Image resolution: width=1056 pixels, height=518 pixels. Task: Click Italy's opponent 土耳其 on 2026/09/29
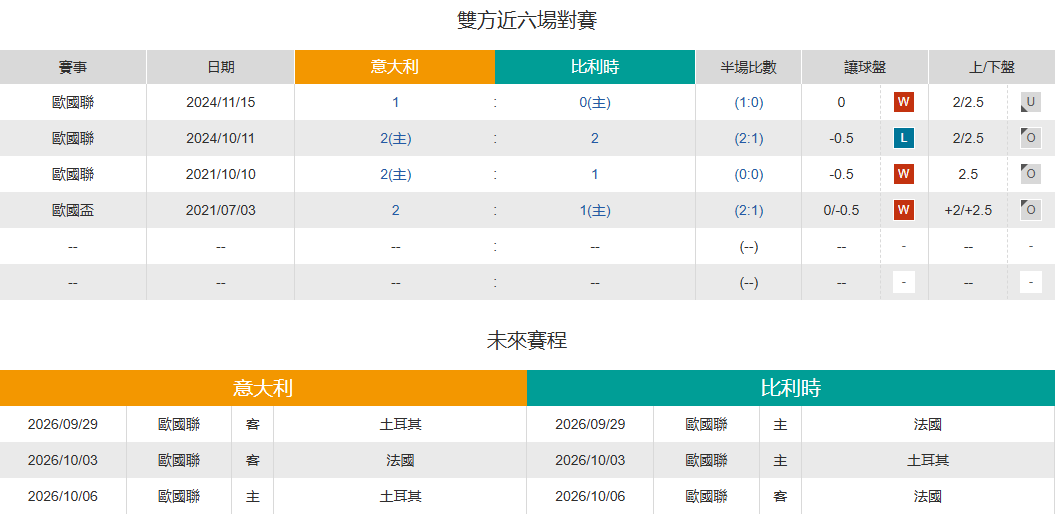[x=401, y=424]
